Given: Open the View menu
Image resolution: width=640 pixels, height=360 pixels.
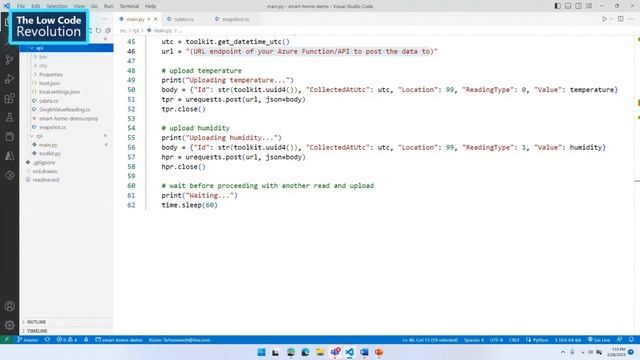Looking at the screenshot, I should click(x=79, y=6).
